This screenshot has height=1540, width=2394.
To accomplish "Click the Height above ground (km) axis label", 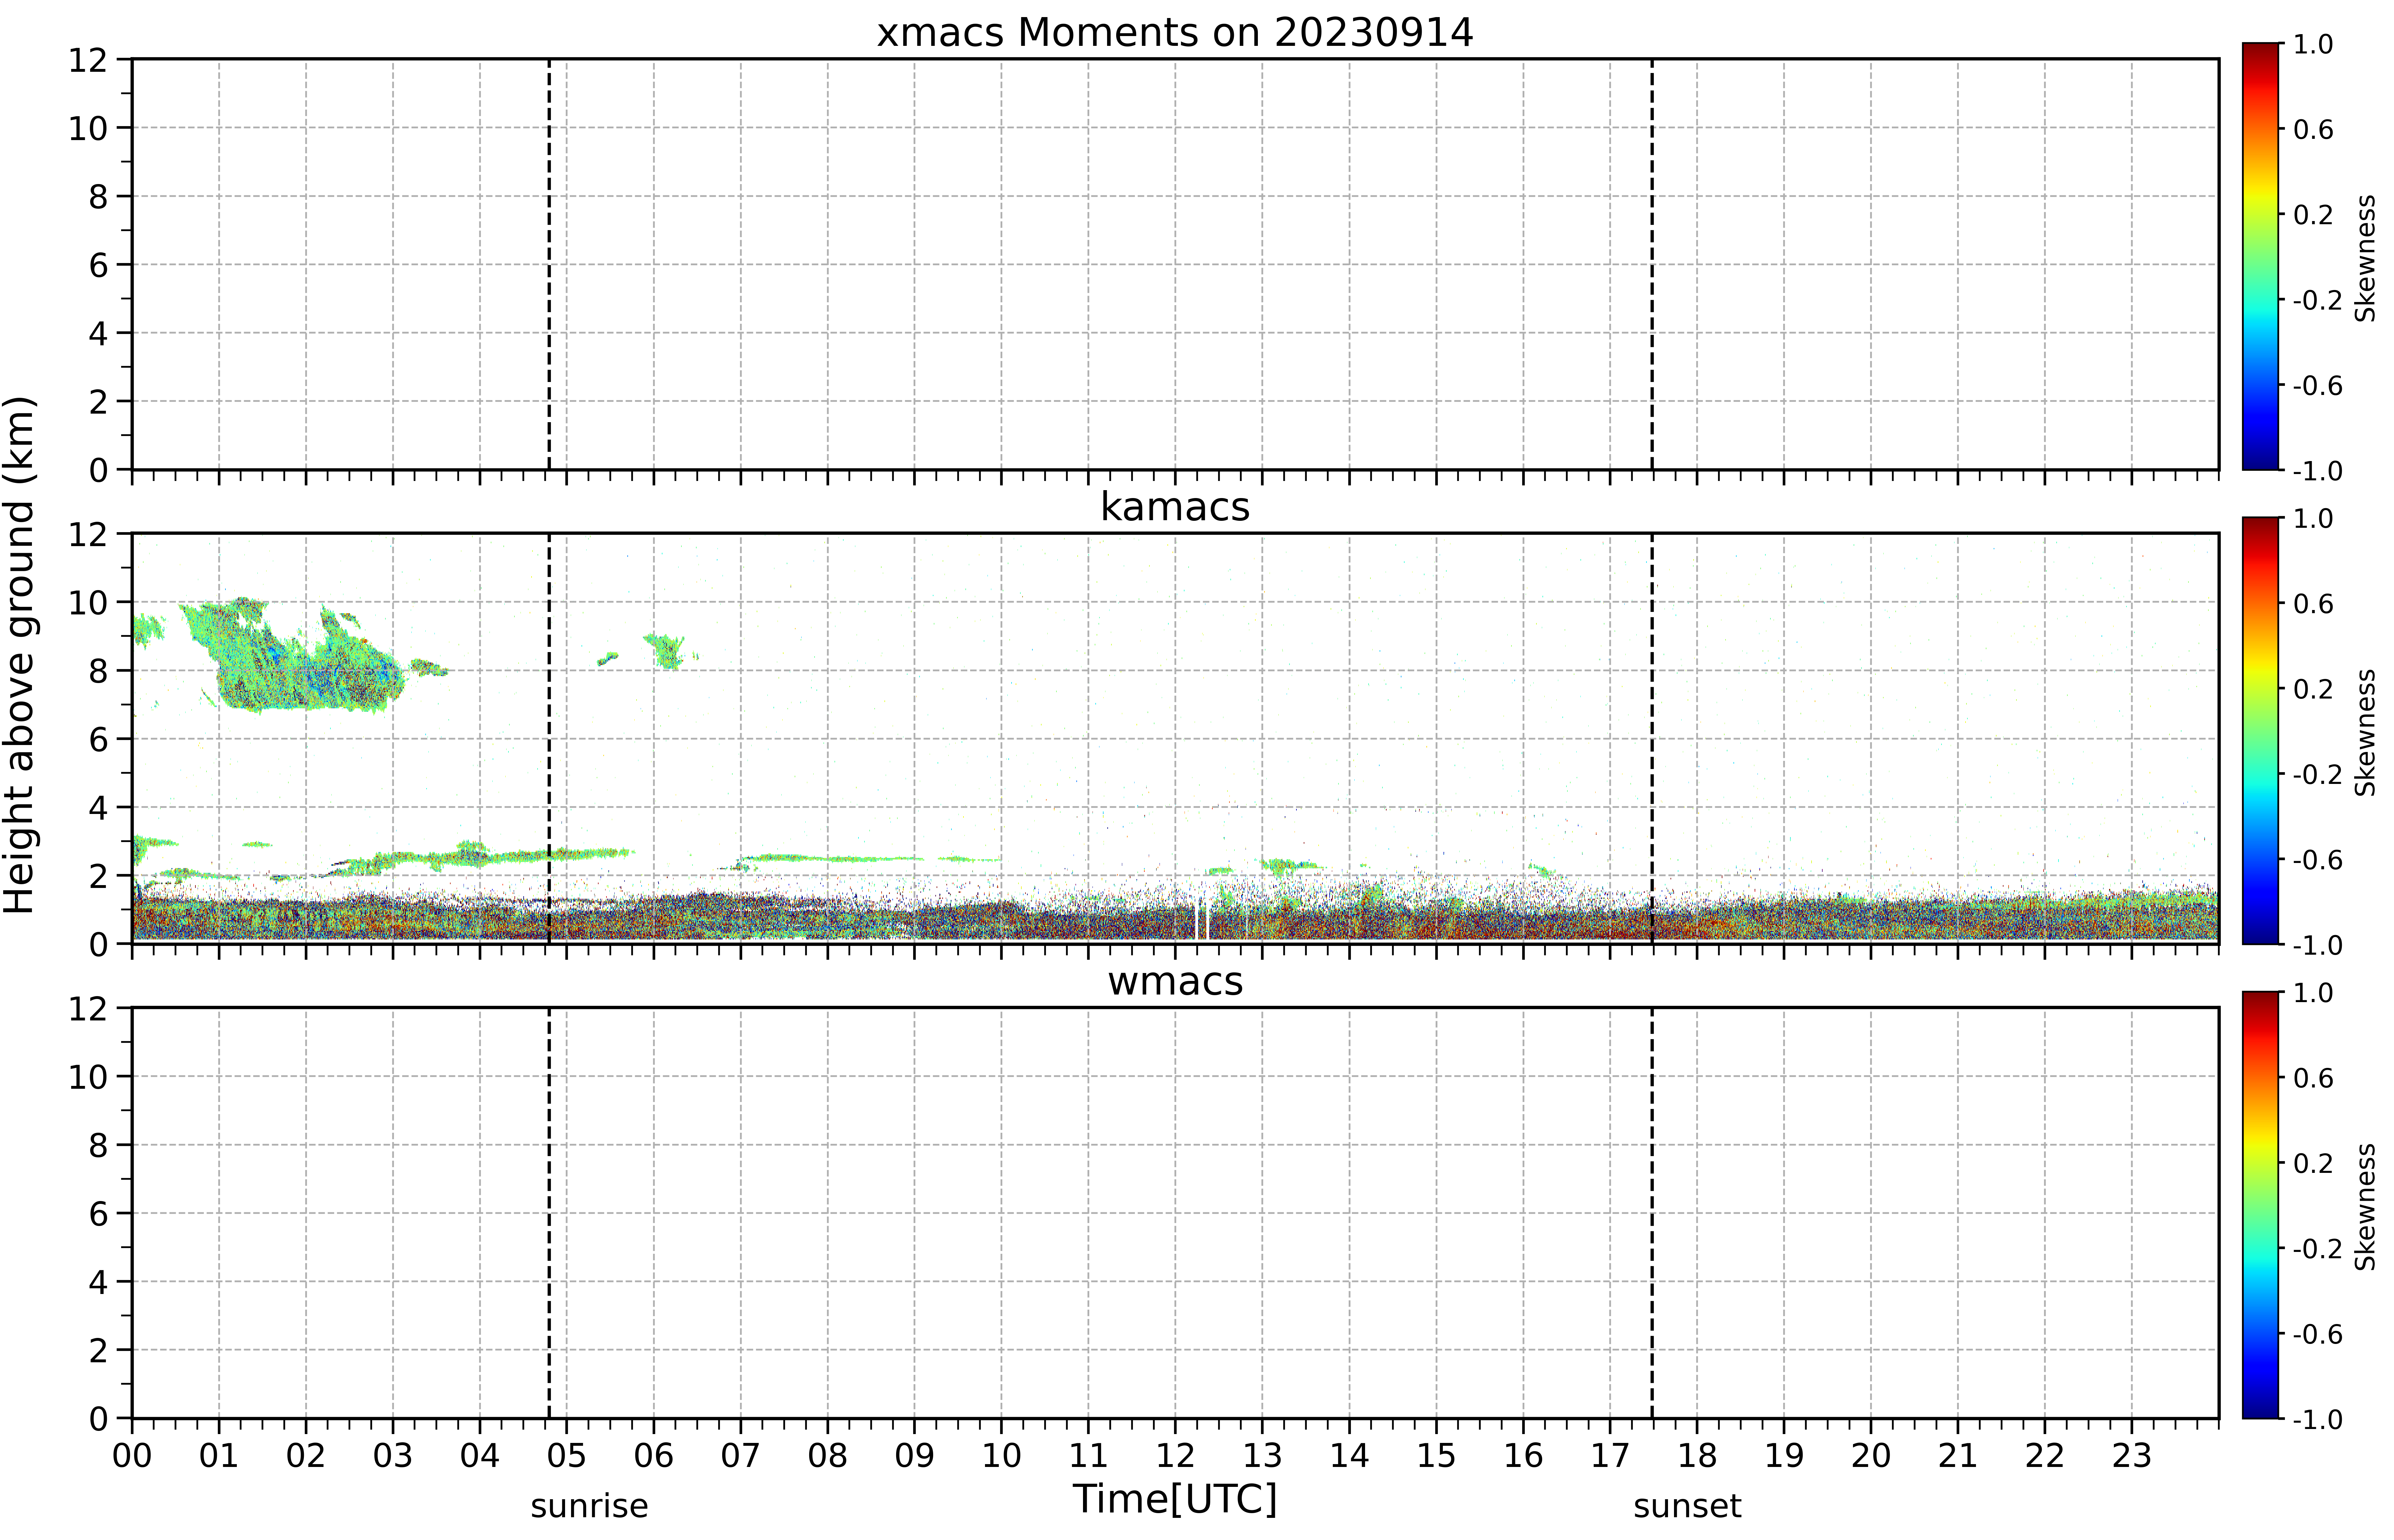I will (20, 655).
